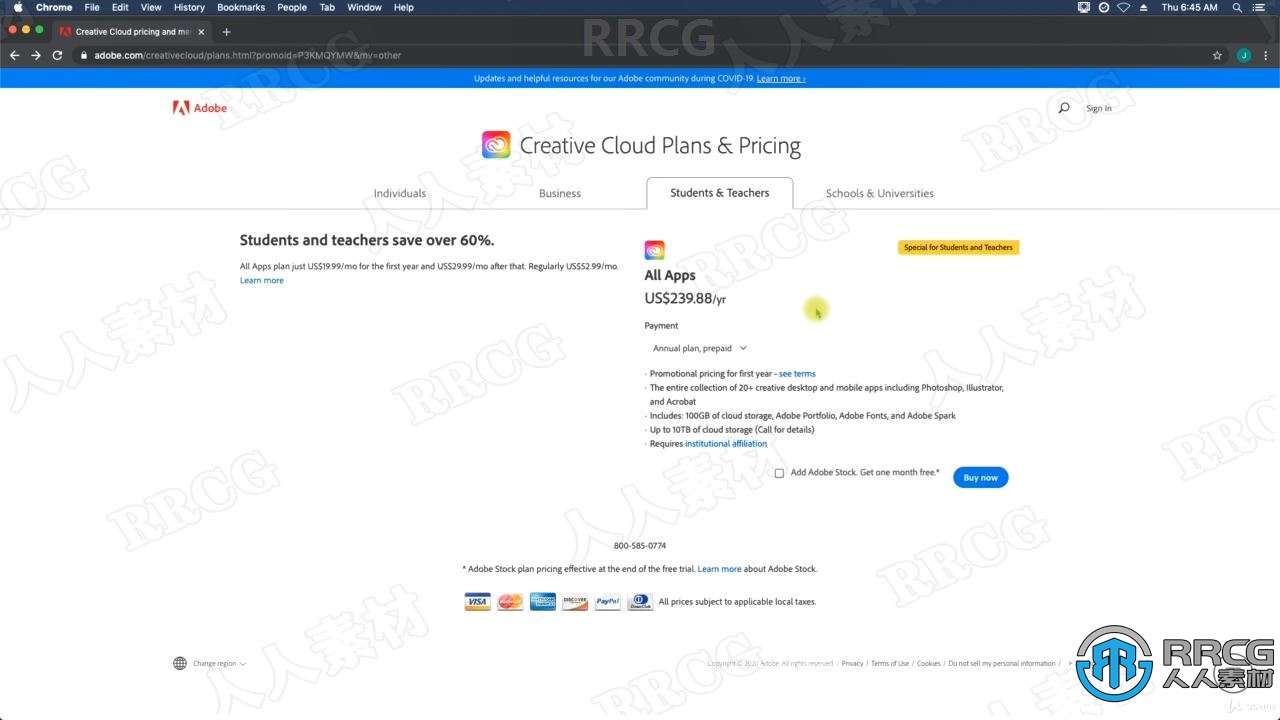This screenshot has width=1280, height=720.
Task: Open the Chrome profile avatar J
Action: 1244,55
